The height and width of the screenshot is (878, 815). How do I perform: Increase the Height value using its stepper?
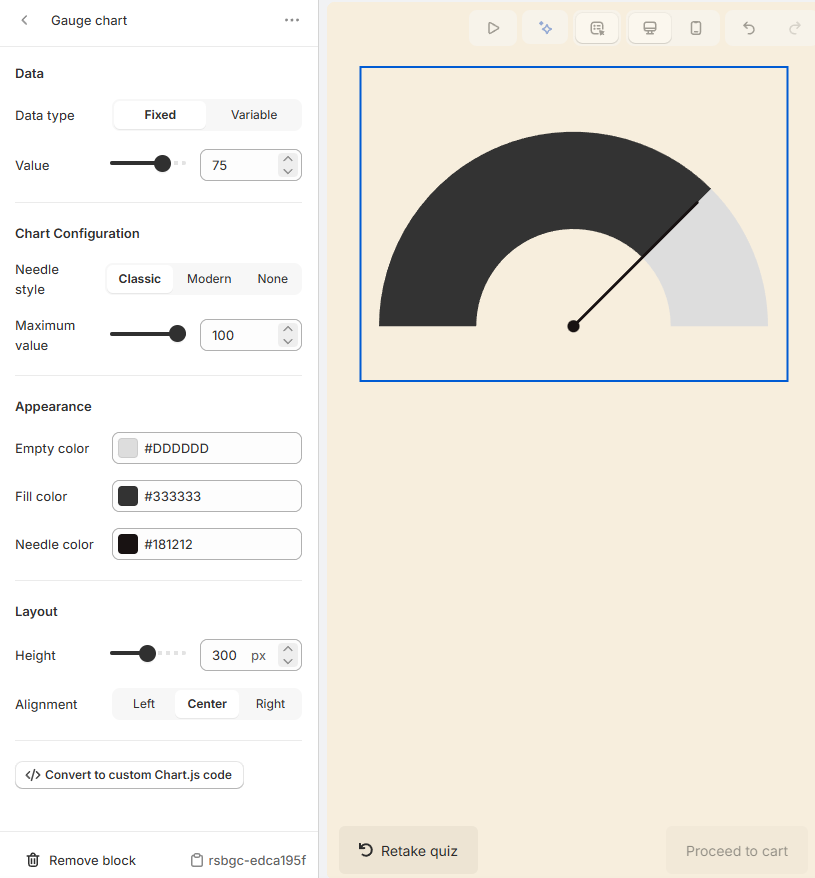288,648
